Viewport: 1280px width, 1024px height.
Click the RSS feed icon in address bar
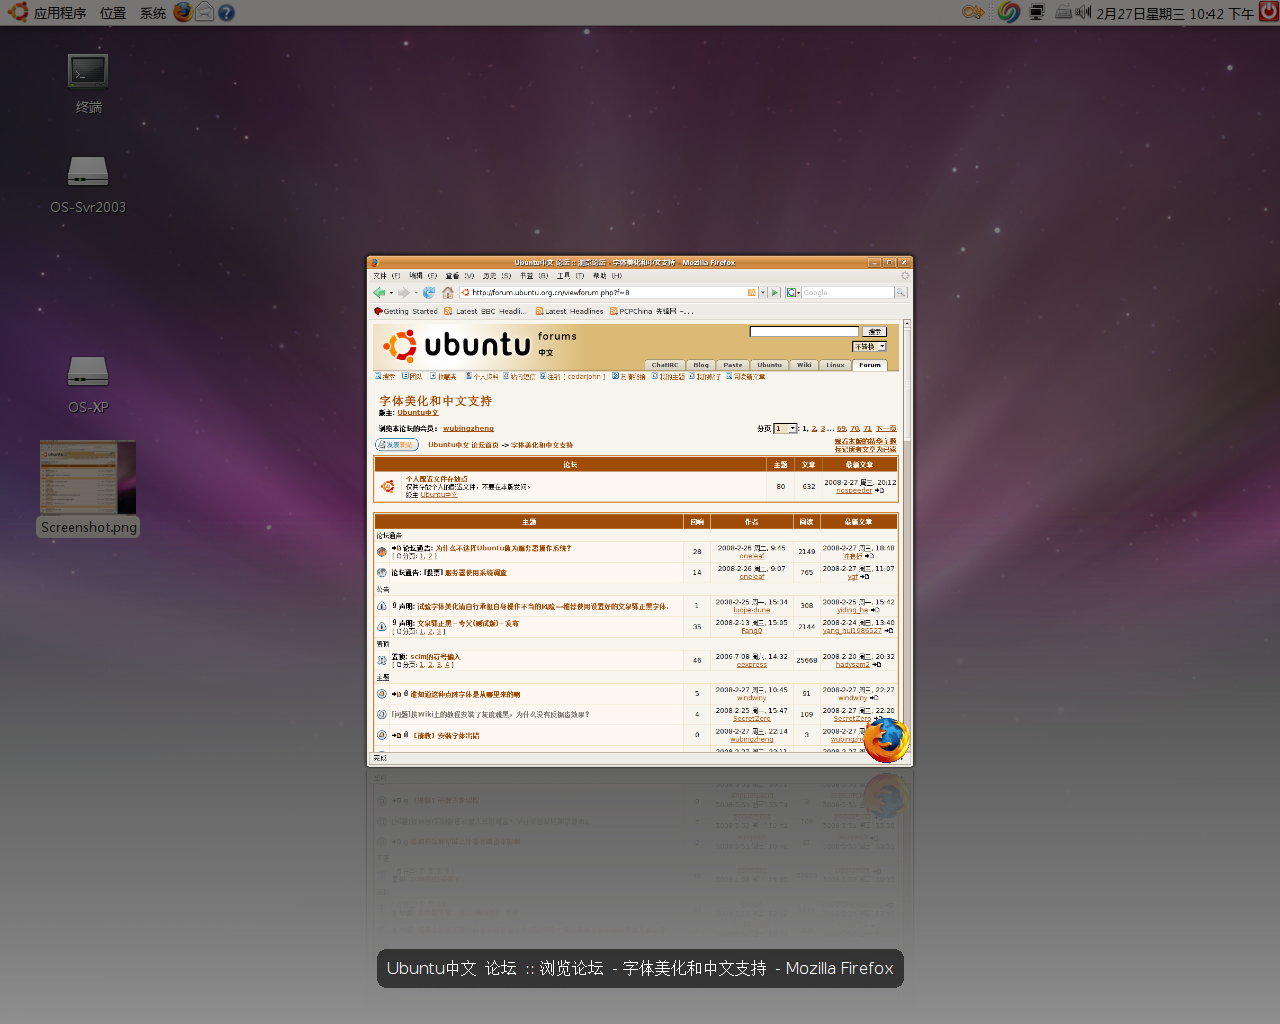point(751,293)
